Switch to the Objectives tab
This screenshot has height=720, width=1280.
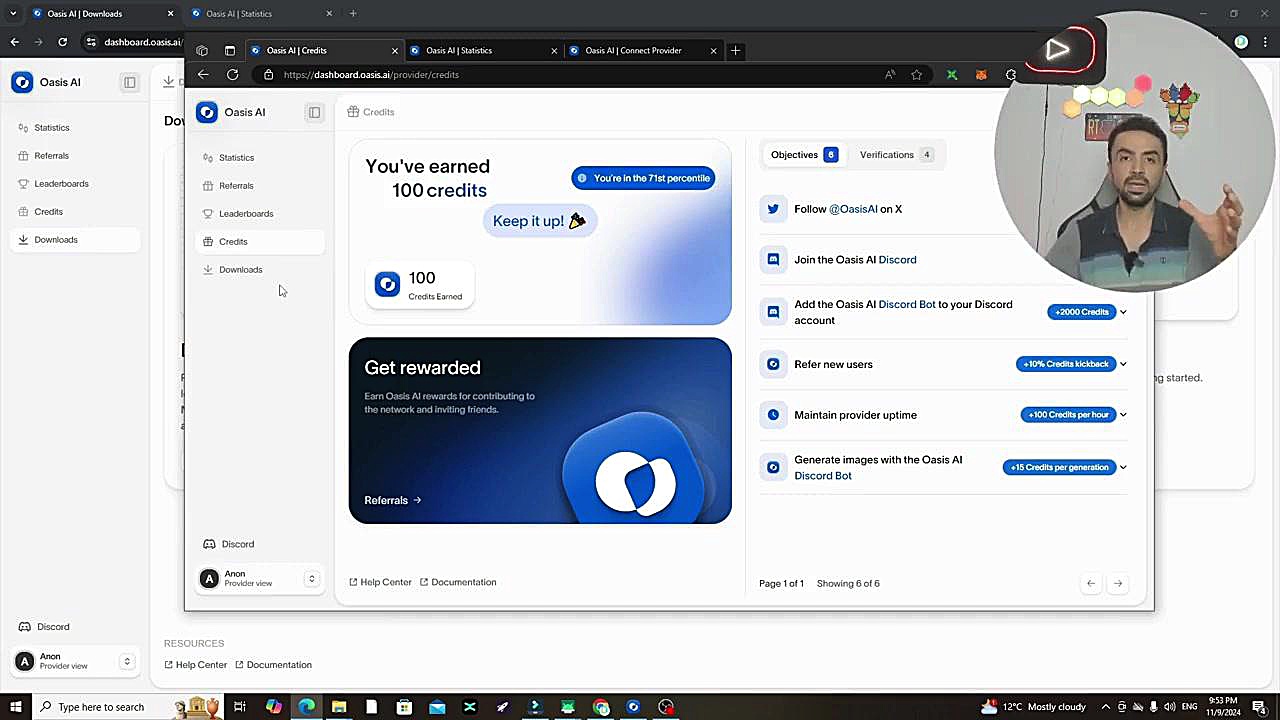point(804,155)
